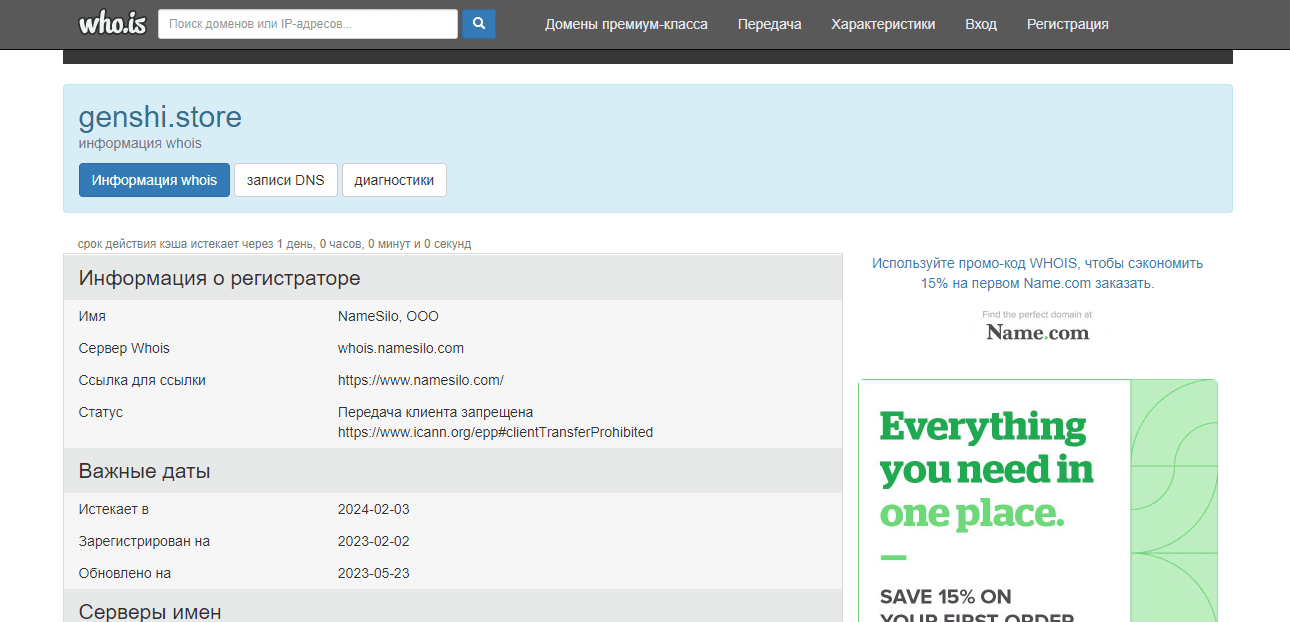Focus the domain or IP search field

tap(307, 24)
